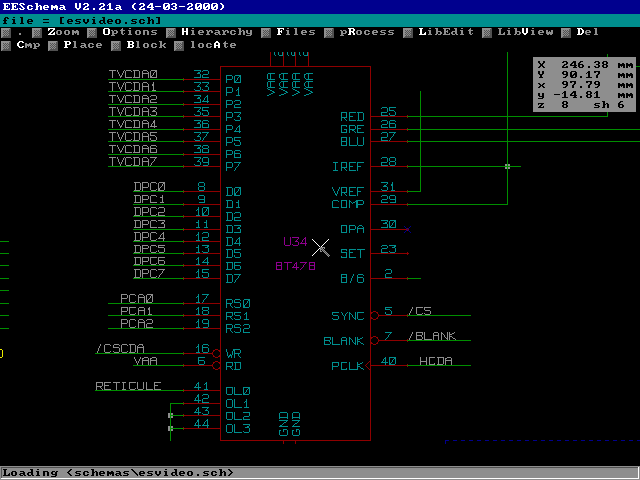
Task: Select the /BLANK net label
Action: click(x=432, y=336)
